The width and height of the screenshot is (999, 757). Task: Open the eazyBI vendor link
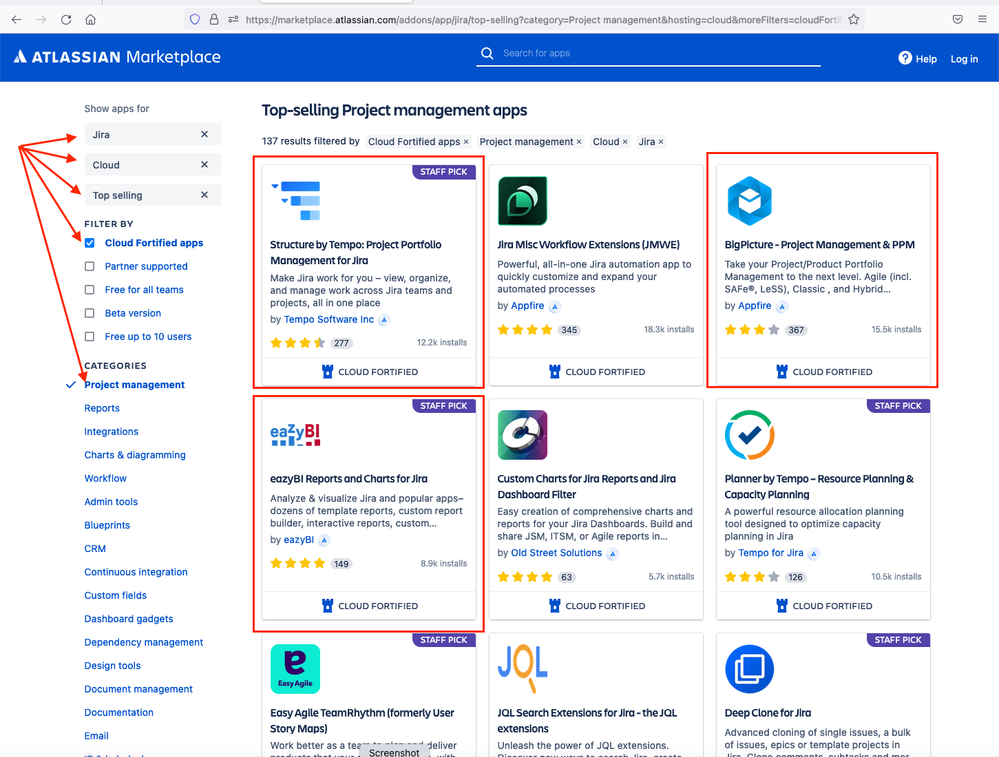[x=299, y=540]
